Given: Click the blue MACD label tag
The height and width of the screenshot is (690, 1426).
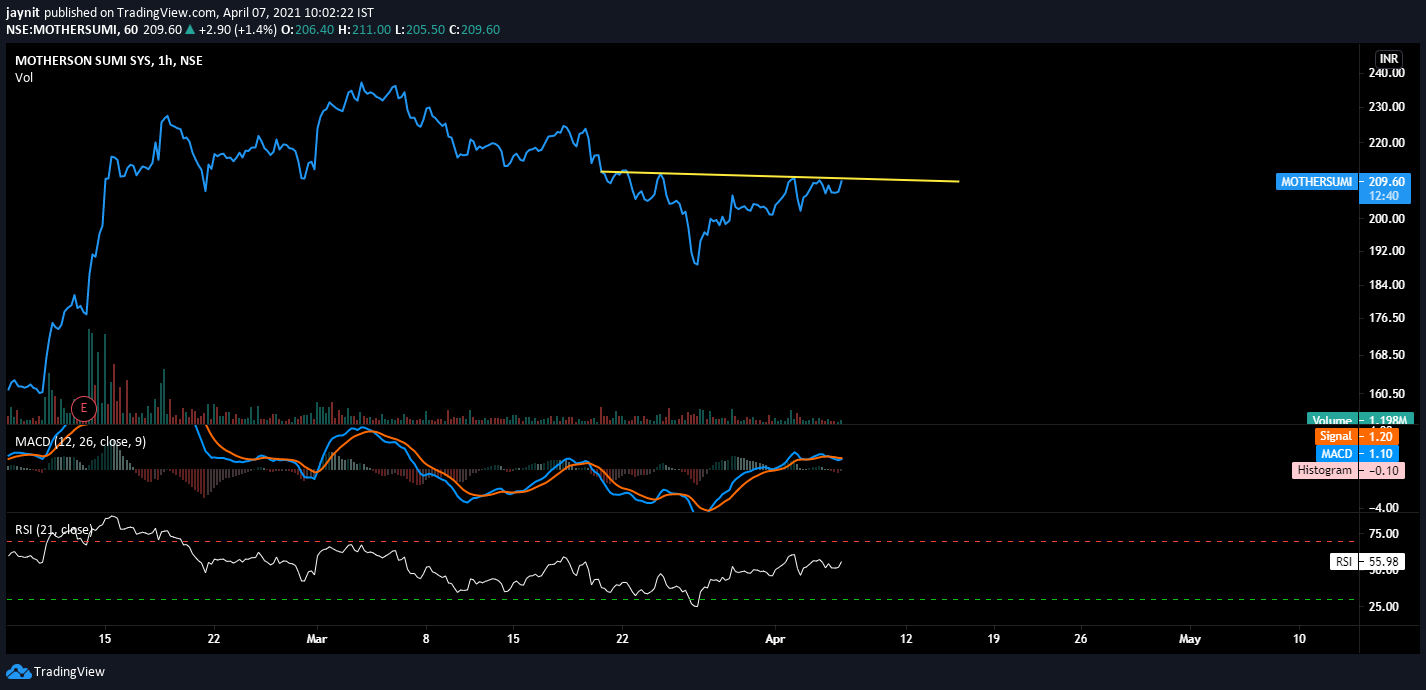Looking at the screenshot, I should 1337,453.
